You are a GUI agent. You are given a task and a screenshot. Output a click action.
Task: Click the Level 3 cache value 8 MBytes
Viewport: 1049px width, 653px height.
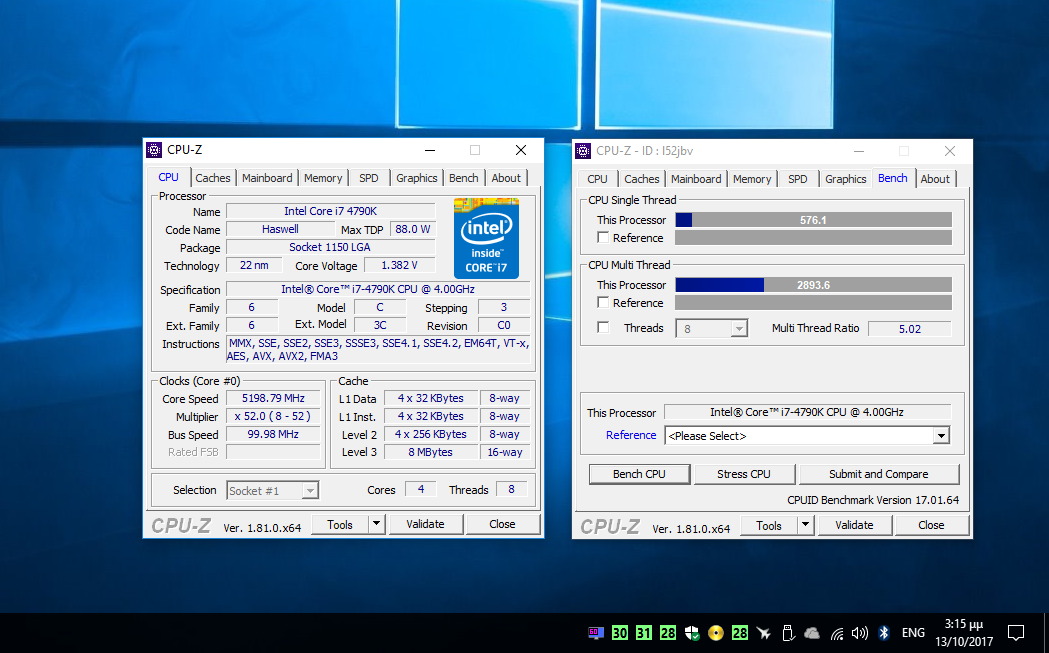coord(430,452)
